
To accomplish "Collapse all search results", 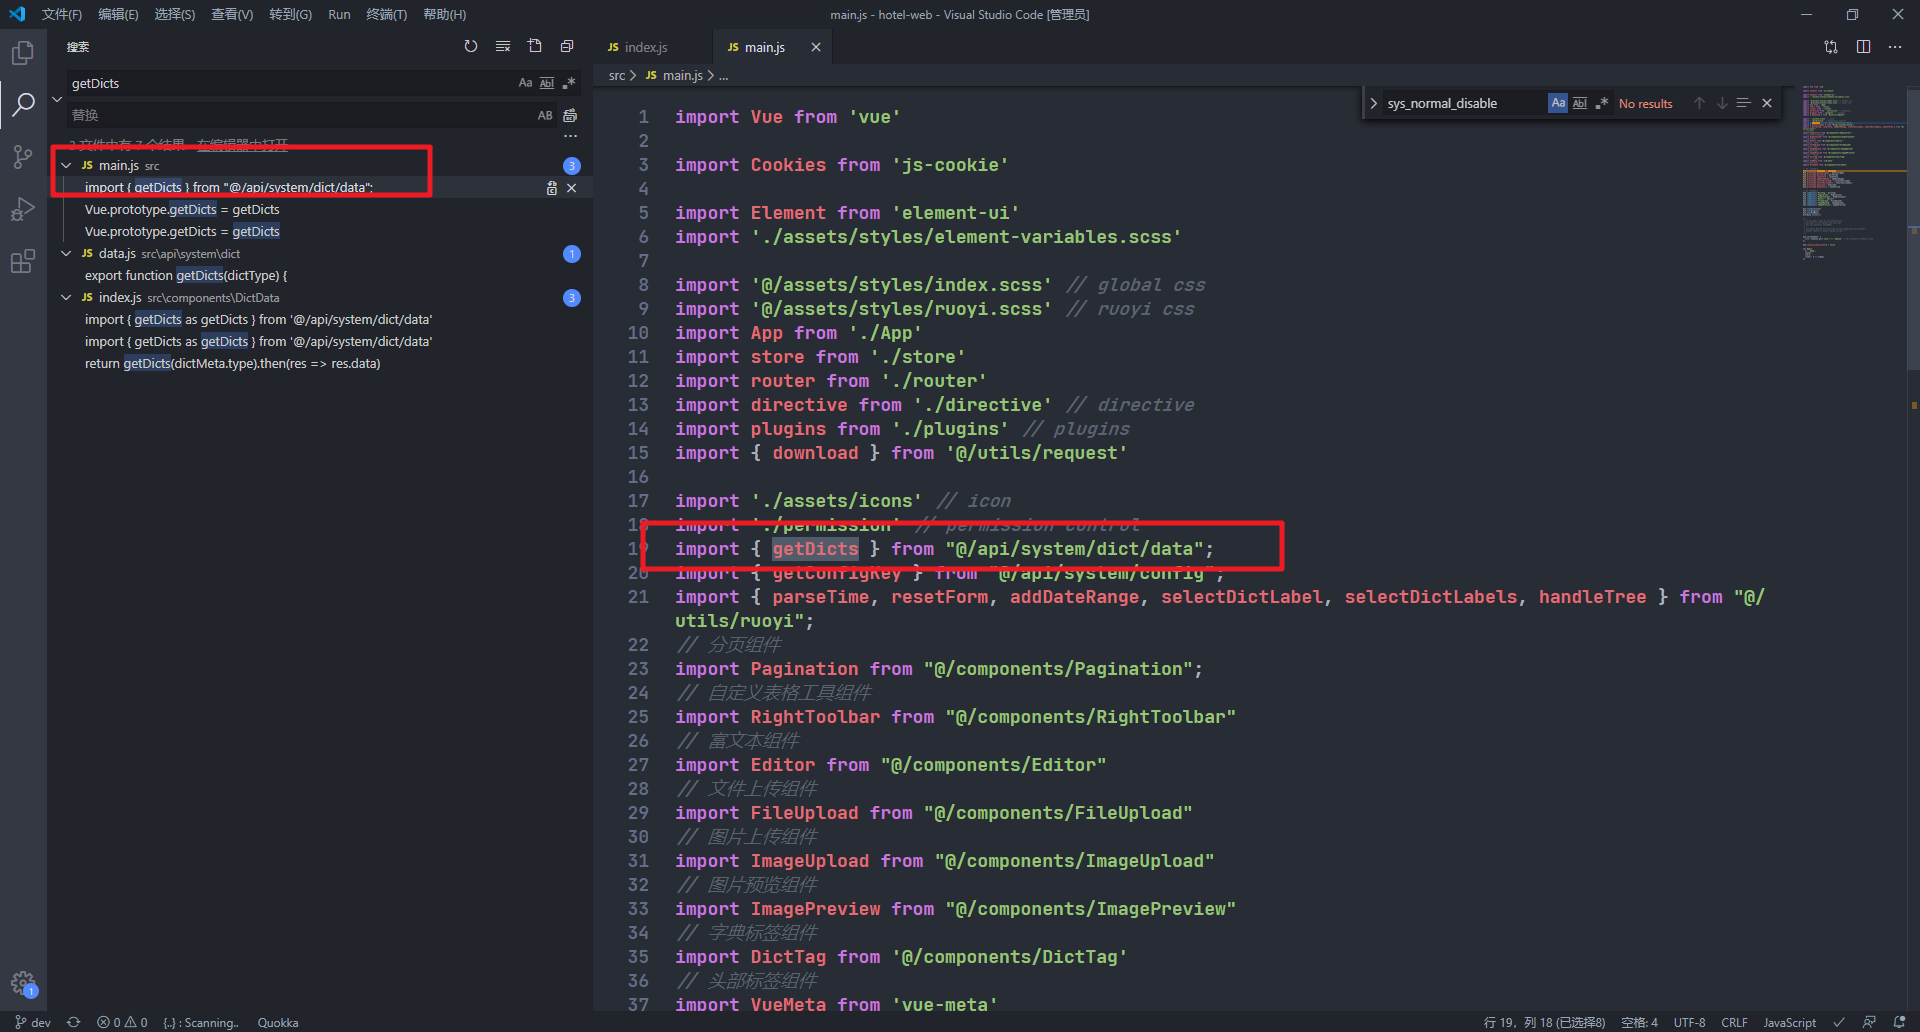I will (567, 46).
